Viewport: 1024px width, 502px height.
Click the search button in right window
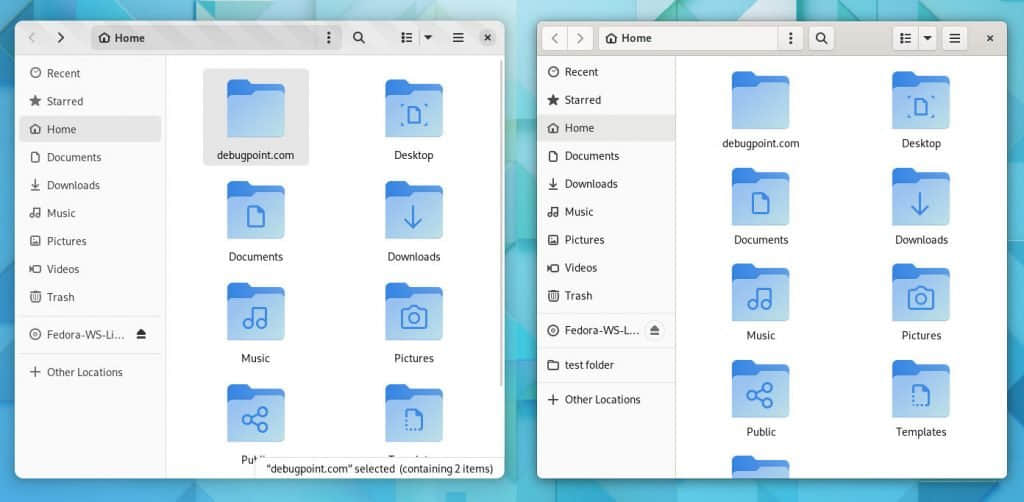point(822,38)
